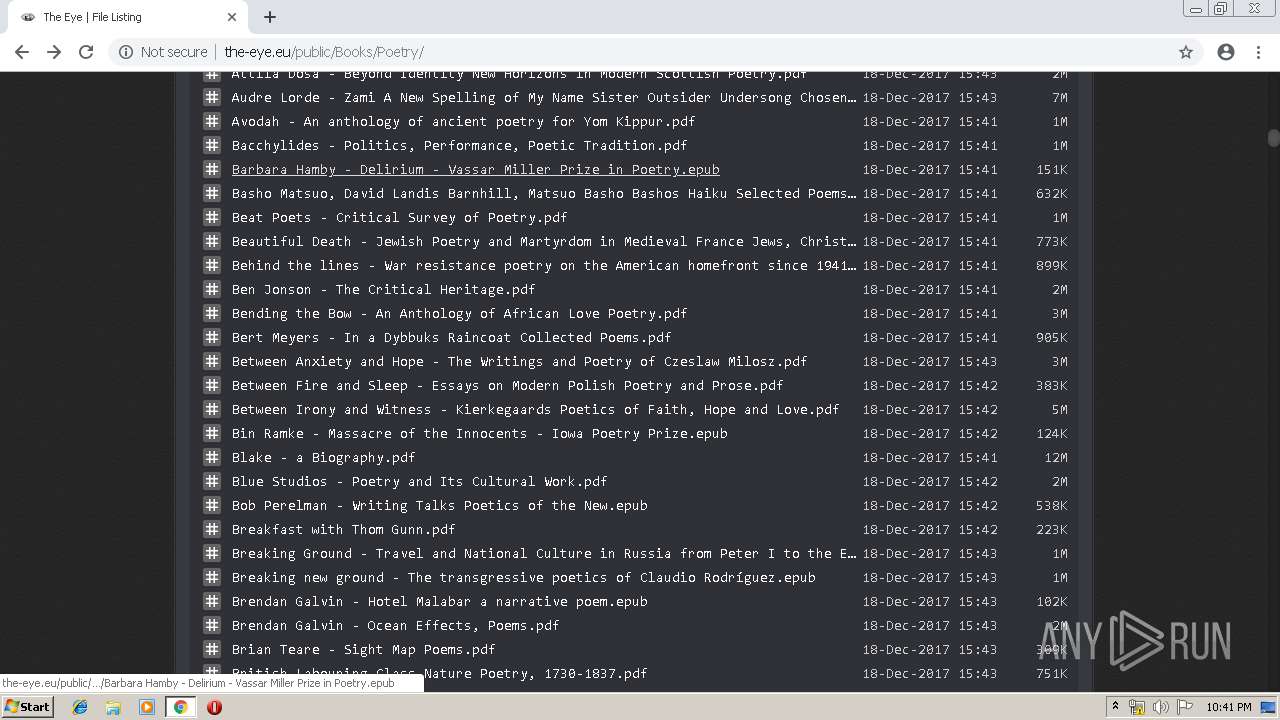Open the media player taskbar icon
This screenshot has height=720, width=1280.
pyautogui.click(x=147, y=707)
